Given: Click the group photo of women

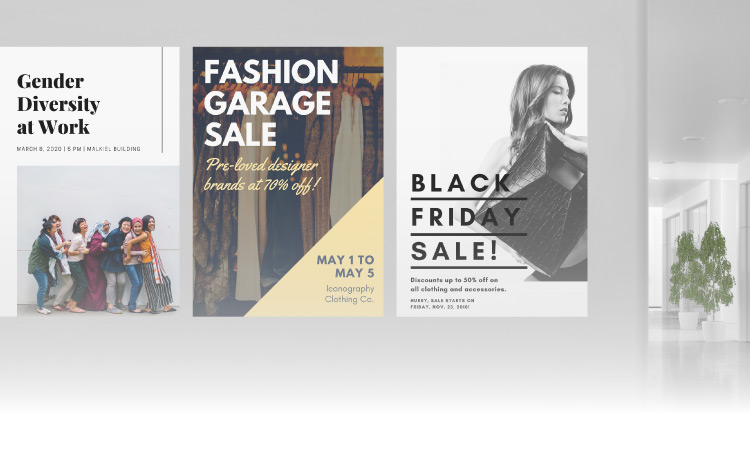Looking at the screenshot, I should tap(98, 241).
